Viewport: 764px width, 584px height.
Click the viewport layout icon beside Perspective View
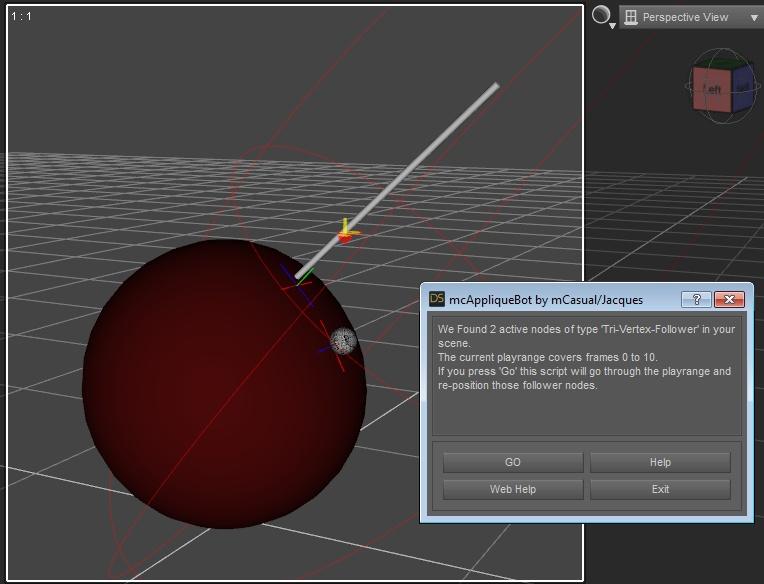point(630,17)
